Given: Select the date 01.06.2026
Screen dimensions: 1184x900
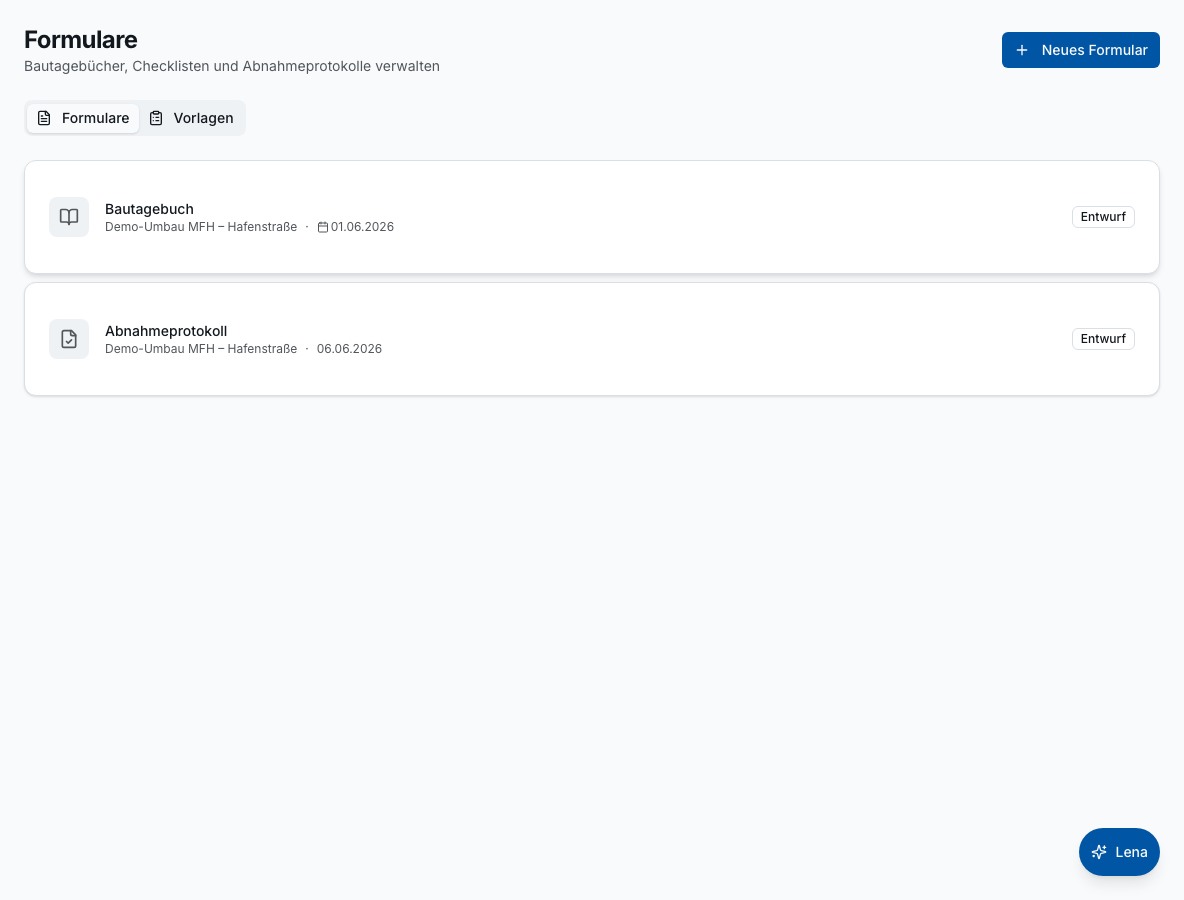Looking at the screenshot, I should pos(362,227).
